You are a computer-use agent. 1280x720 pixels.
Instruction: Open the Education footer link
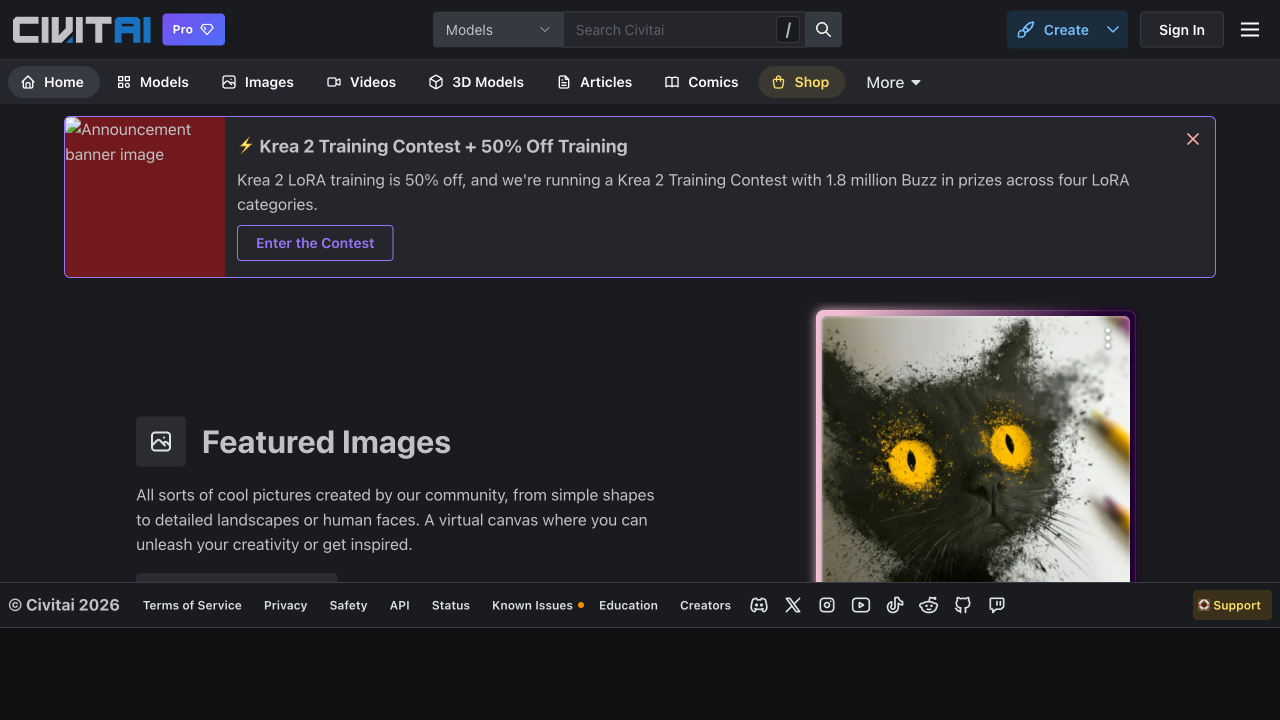628,605
